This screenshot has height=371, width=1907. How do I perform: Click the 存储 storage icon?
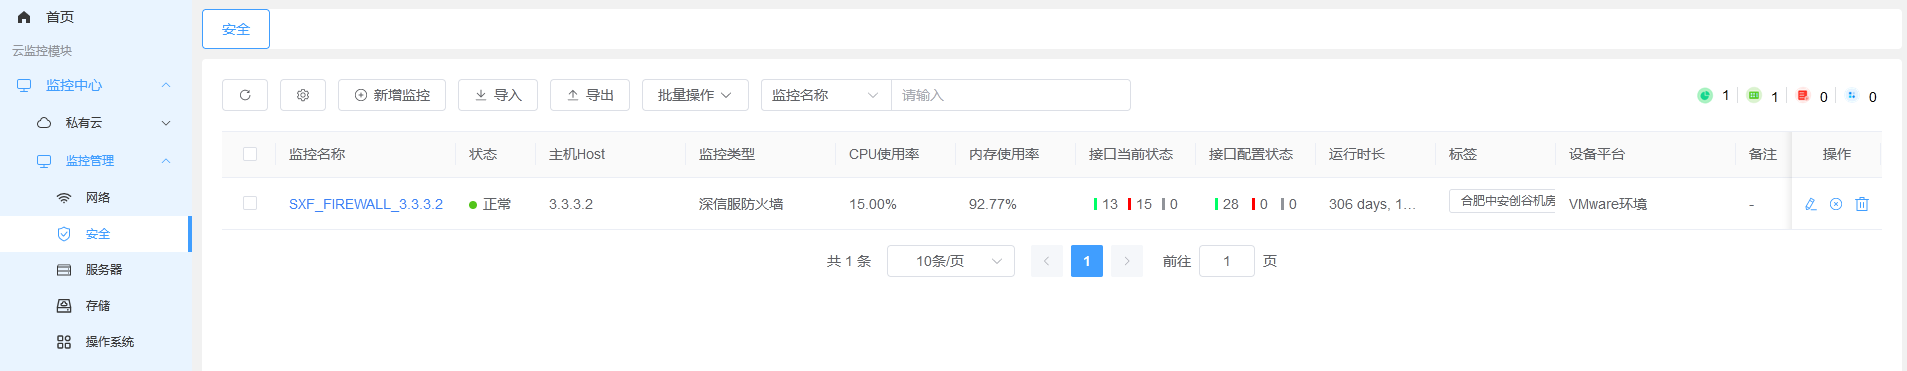click(64, 306)
